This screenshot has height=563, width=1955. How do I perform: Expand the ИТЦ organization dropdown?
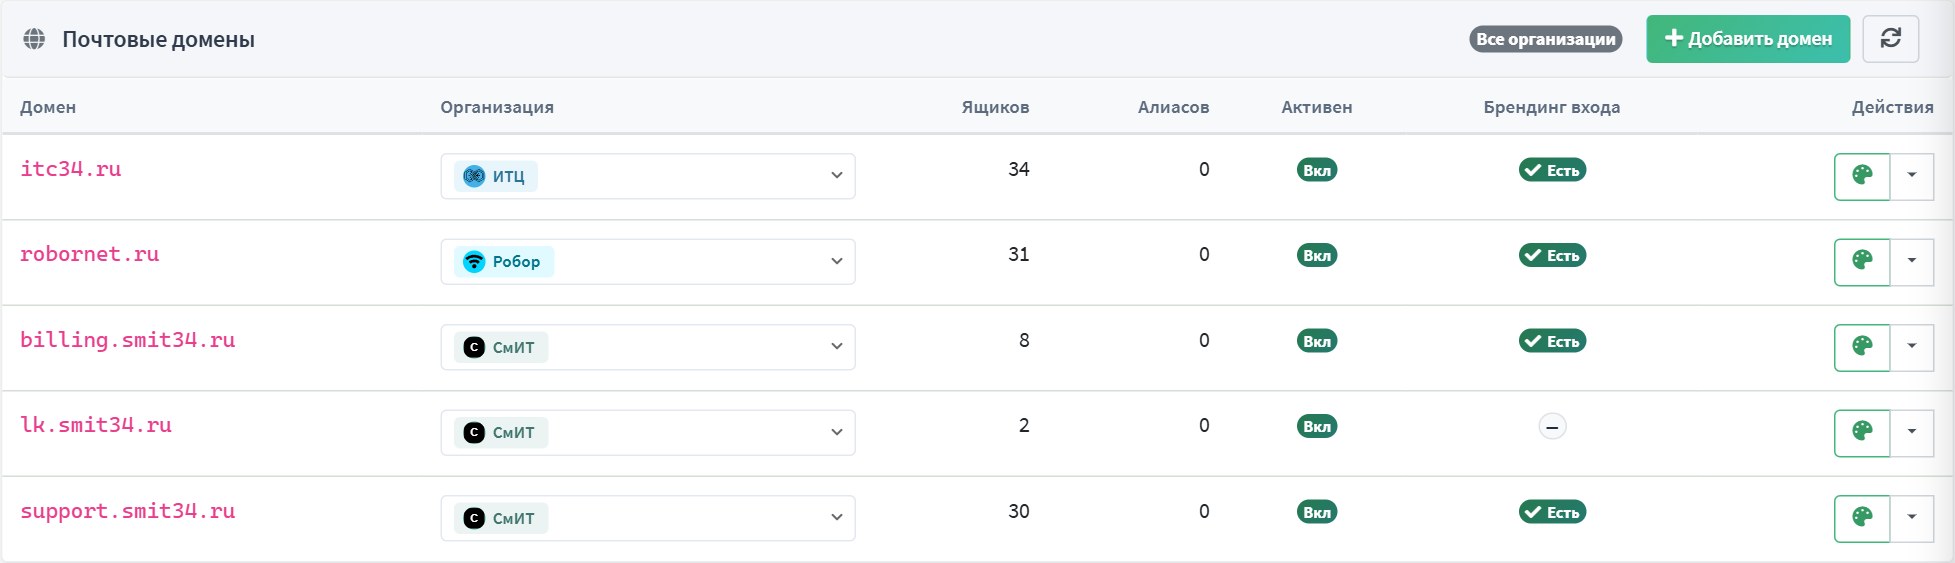click(x=647, y=176)
